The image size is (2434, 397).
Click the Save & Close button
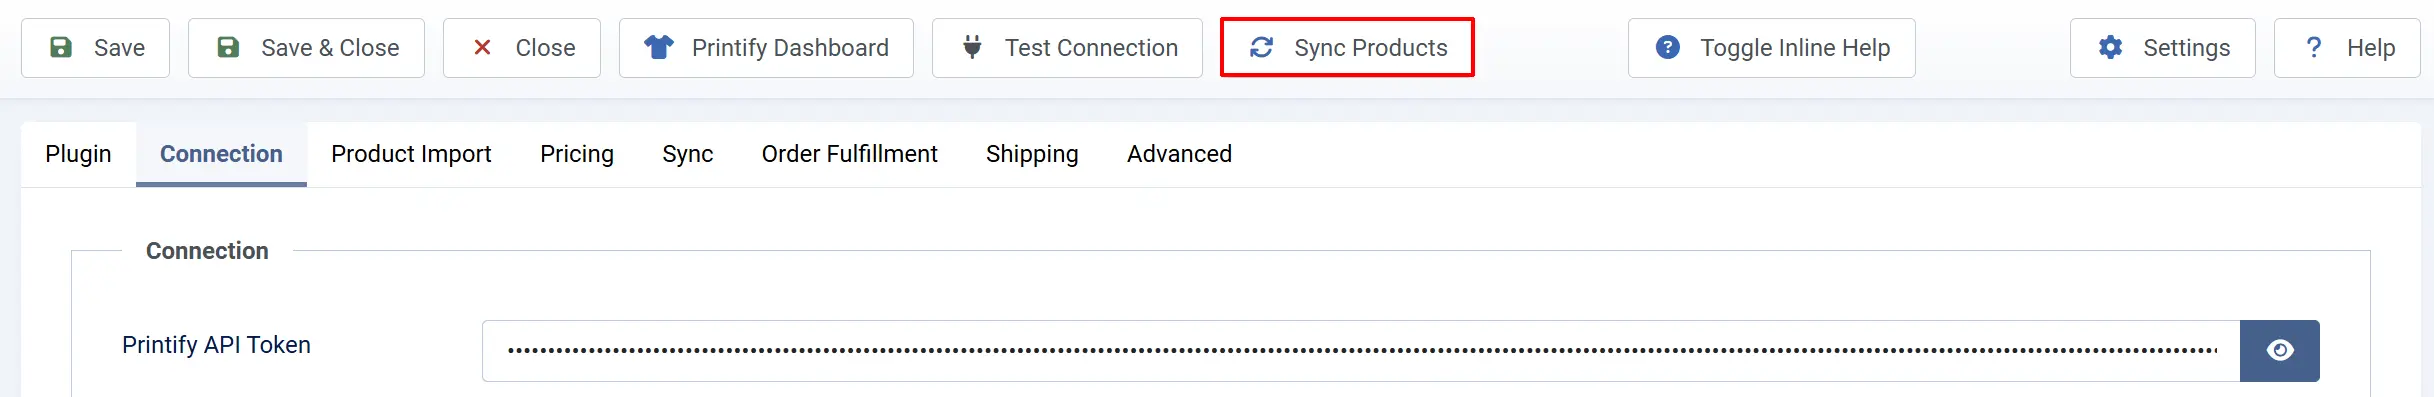pyautogui.click(x=306, y=48)
